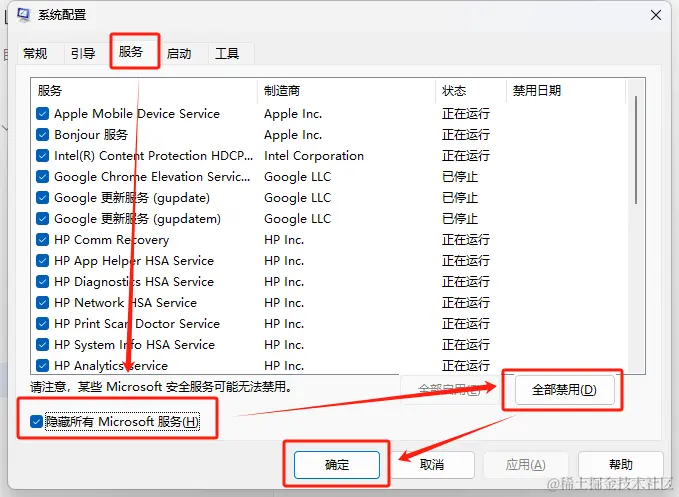Click the 系统配置 title bar icon
Image resolution: width=679 pixels, height=497 pixels.
click(24, 14)
